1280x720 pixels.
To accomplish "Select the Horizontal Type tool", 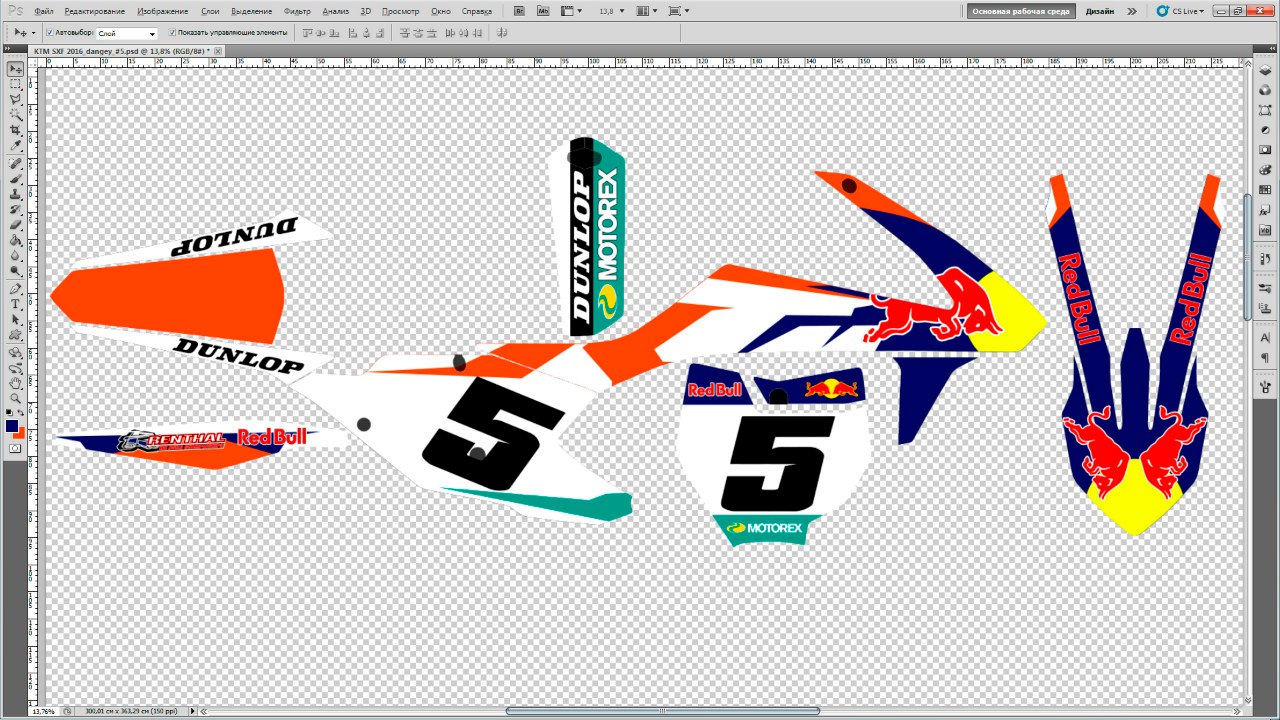I will (16, 304).
